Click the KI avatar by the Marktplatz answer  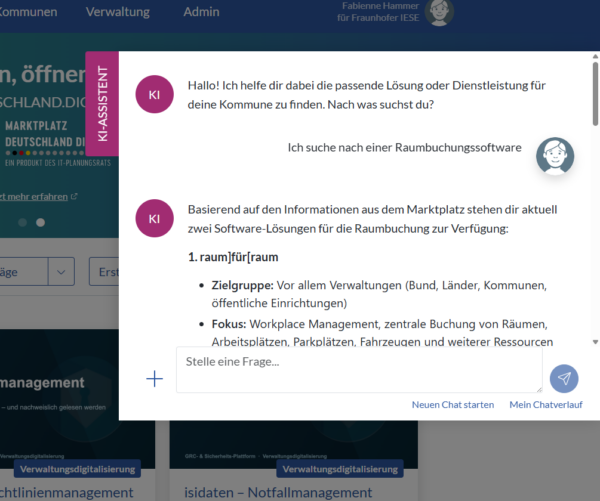click(x=155, y=218)
